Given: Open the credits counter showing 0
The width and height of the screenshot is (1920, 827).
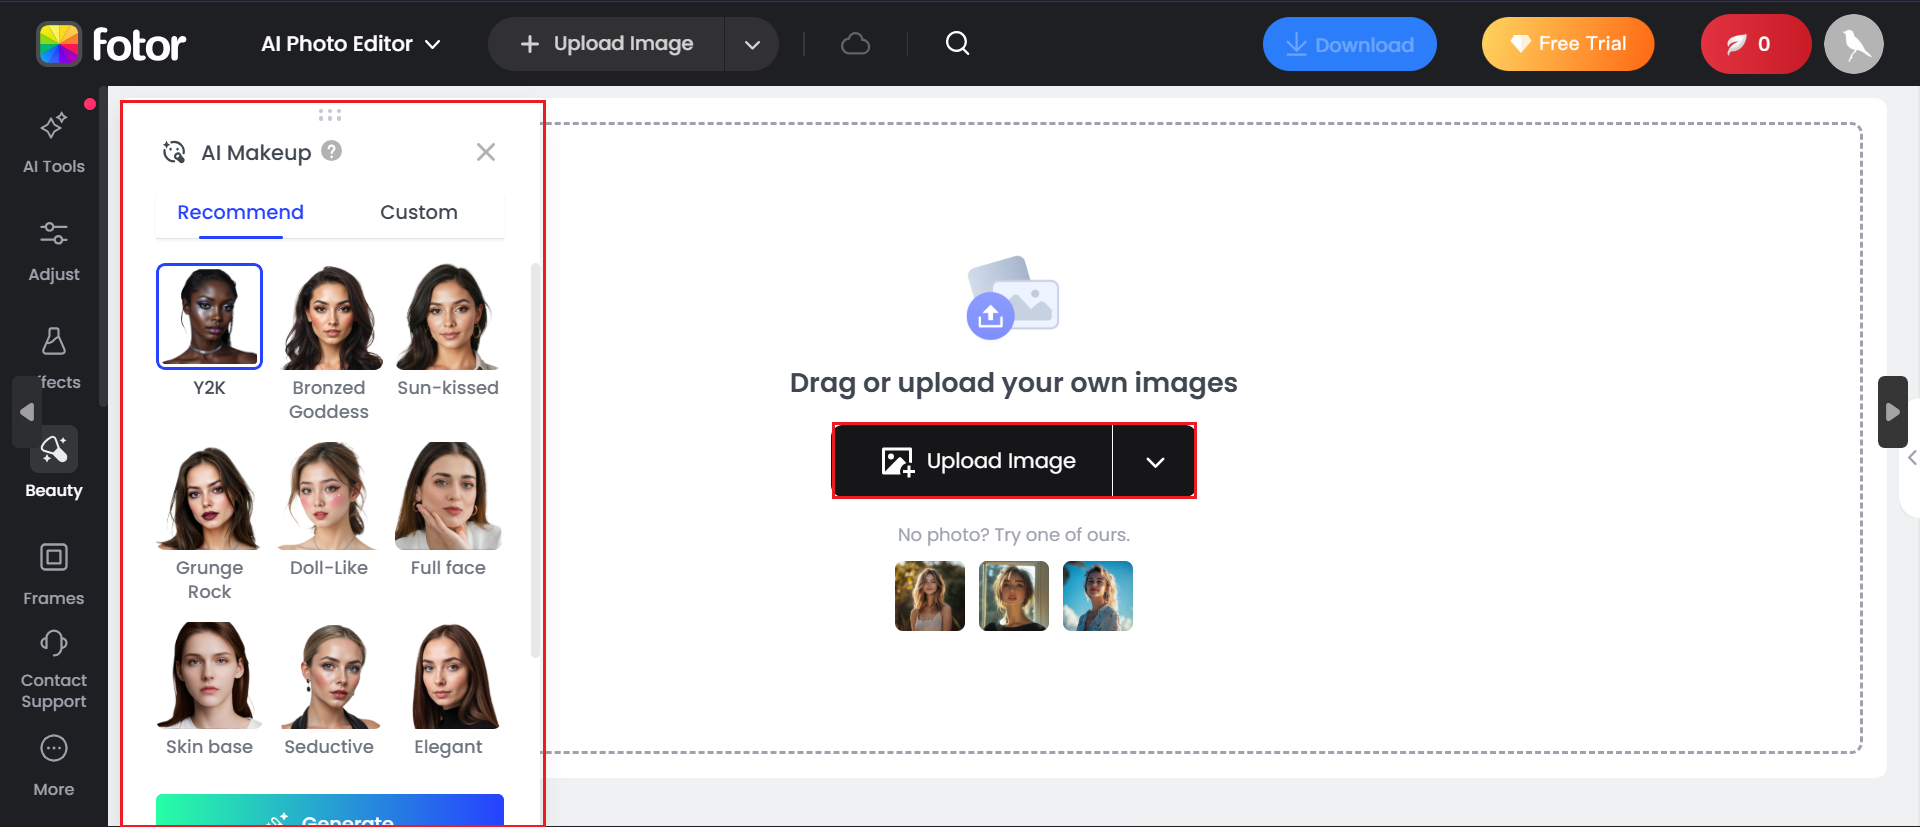Looking at the screenshot, I should click(x=1755, y=44).
